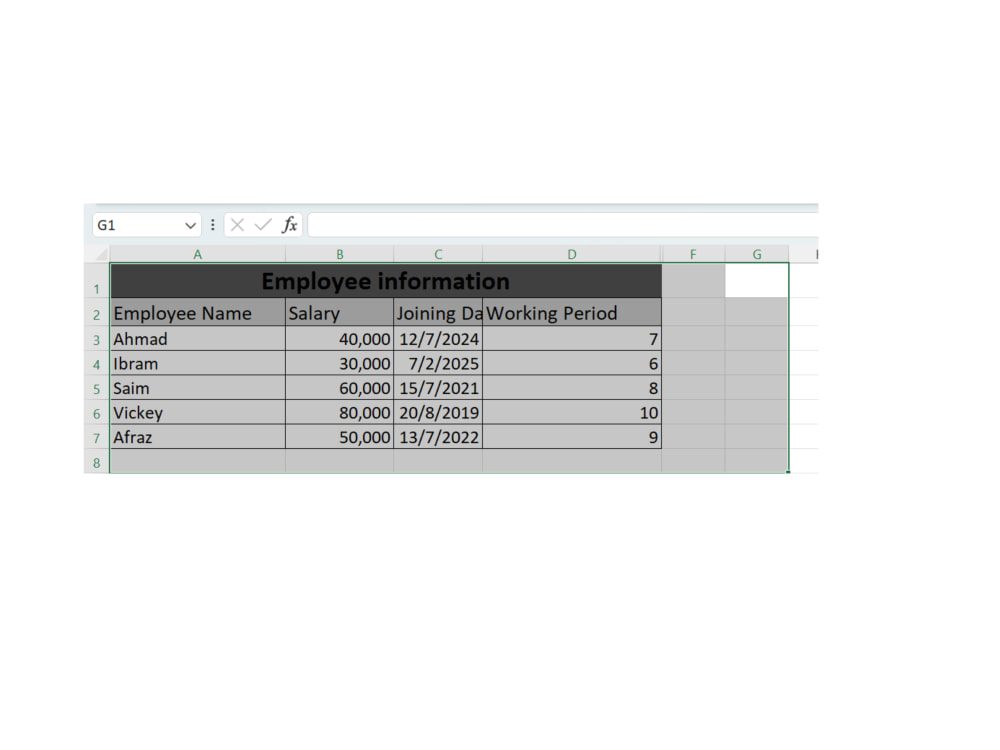Screen dimensions: 1000x750
Task: Select Vickey's working period cell 10
Action: (x=572, y=413)
